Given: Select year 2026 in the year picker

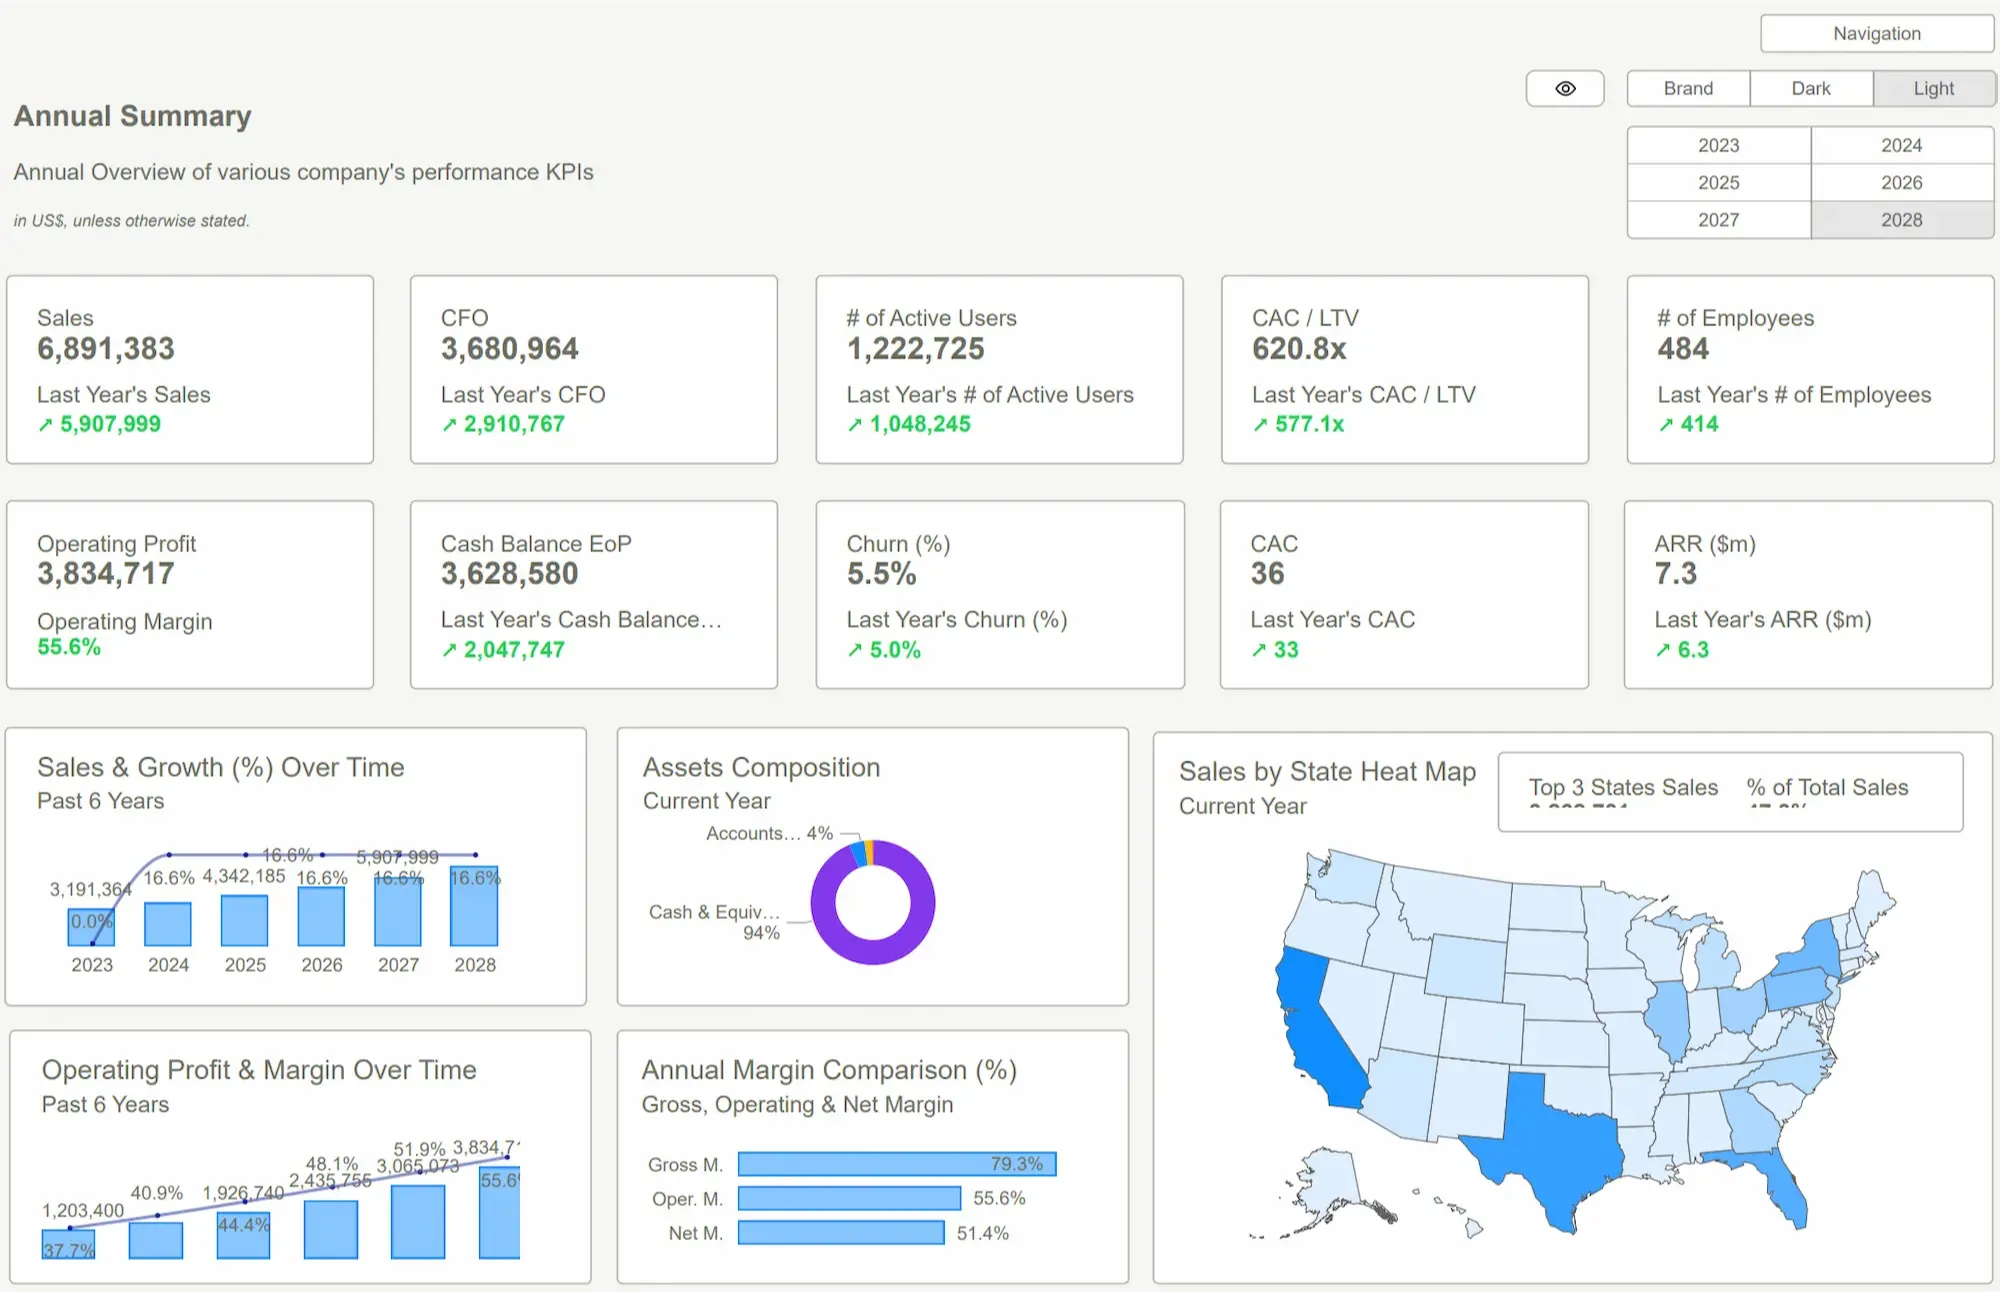Looking at the screenshot, I should (x=1901, y=182).
